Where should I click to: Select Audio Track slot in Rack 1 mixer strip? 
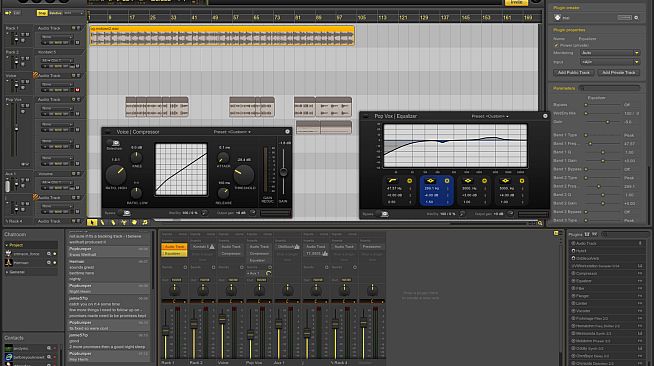(x=174, y=247)
